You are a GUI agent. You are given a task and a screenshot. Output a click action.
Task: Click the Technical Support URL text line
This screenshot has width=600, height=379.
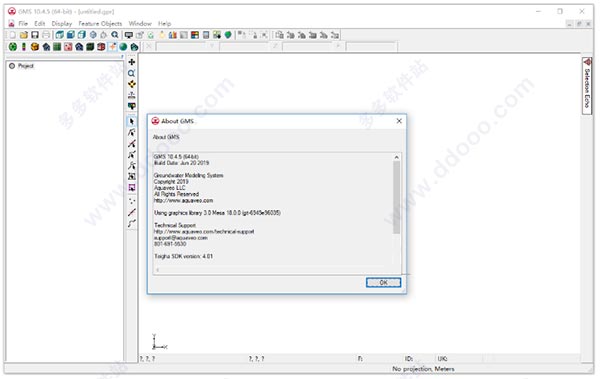204,232
